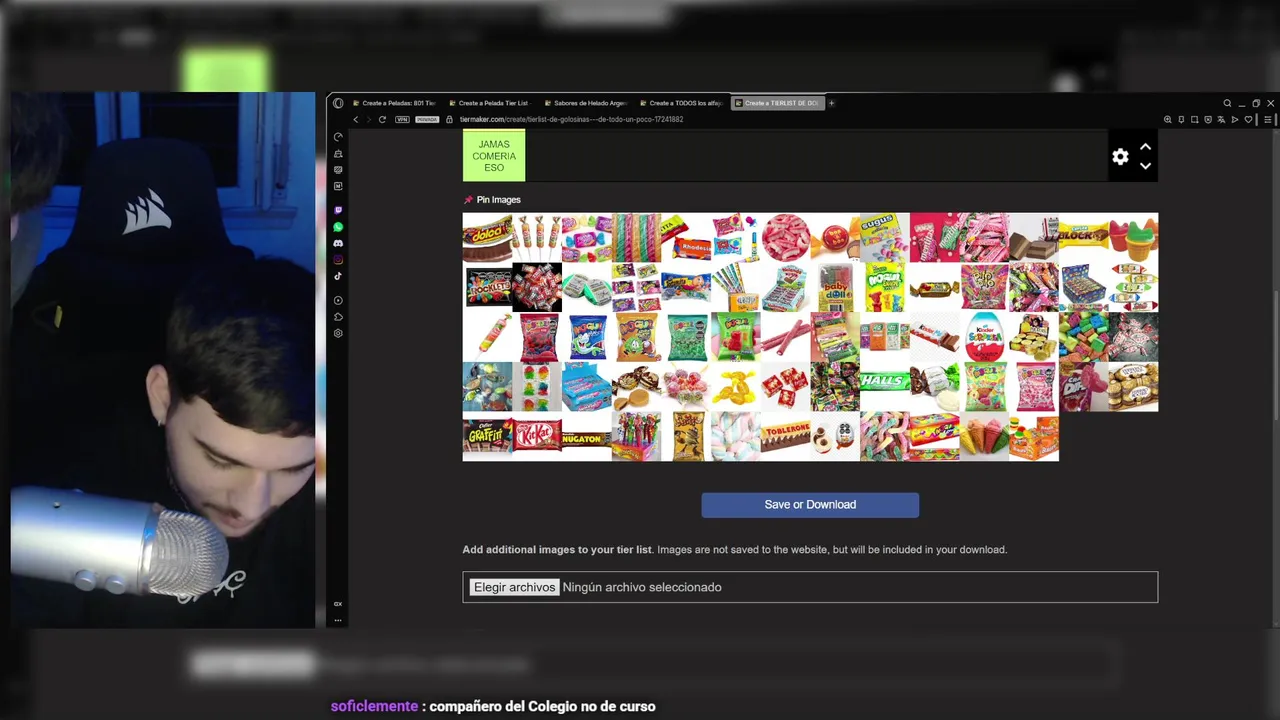The image size is (1280, 720).
Task: Select the Kinder Sorpresa egg thumbnail
Action: pos(984,337)
